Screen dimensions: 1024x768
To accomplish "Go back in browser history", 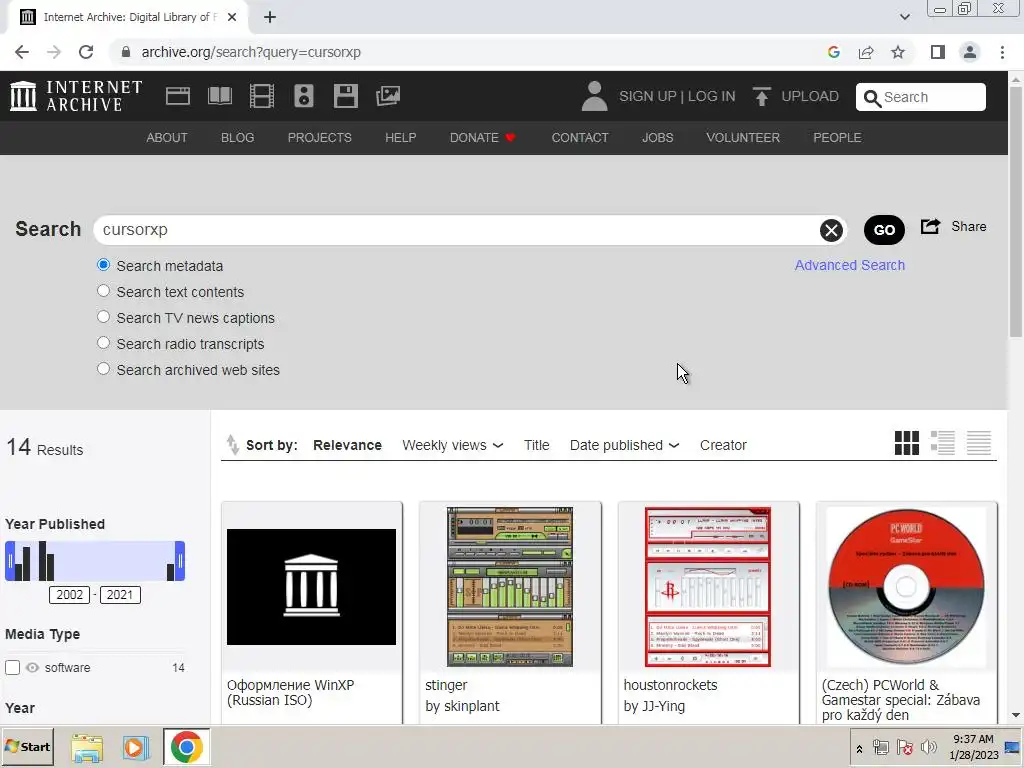I will click(x=22, y=52).
